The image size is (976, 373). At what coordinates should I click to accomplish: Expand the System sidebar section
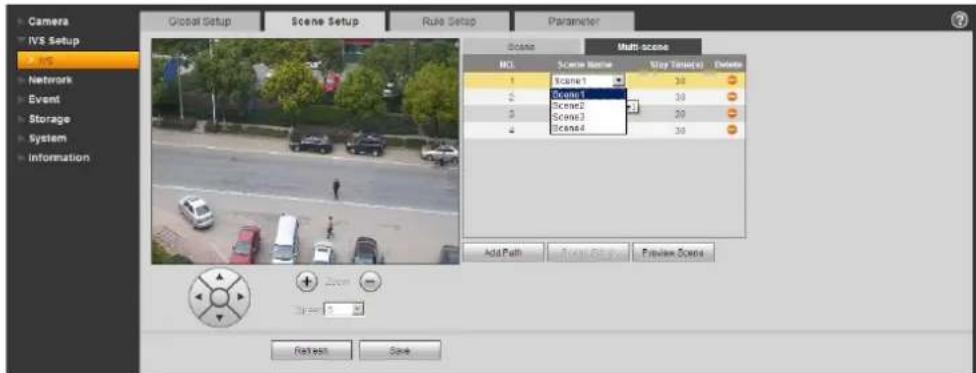[46, 138]
